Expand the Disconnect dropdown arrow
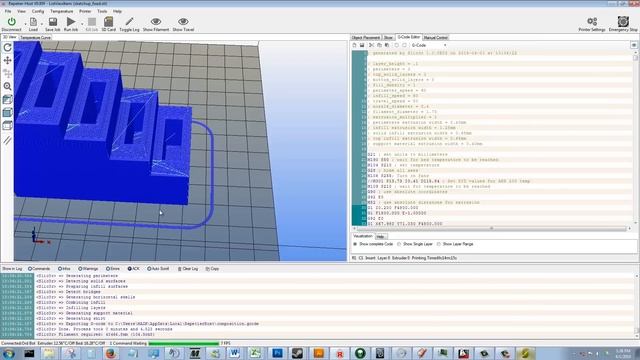The image size is (640, 360). pos(25,23)
